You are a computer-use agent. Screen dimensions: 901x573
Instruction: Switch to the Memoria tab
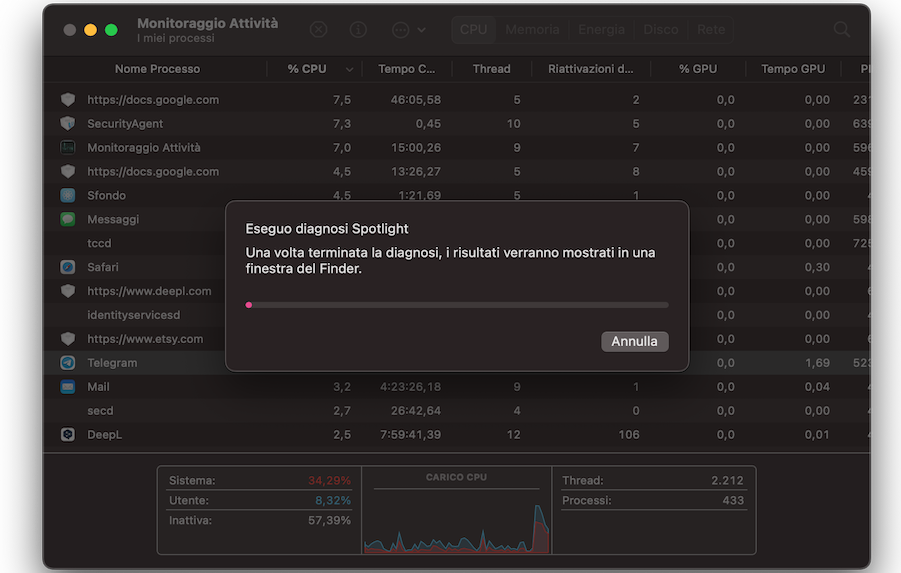(532, 29)
